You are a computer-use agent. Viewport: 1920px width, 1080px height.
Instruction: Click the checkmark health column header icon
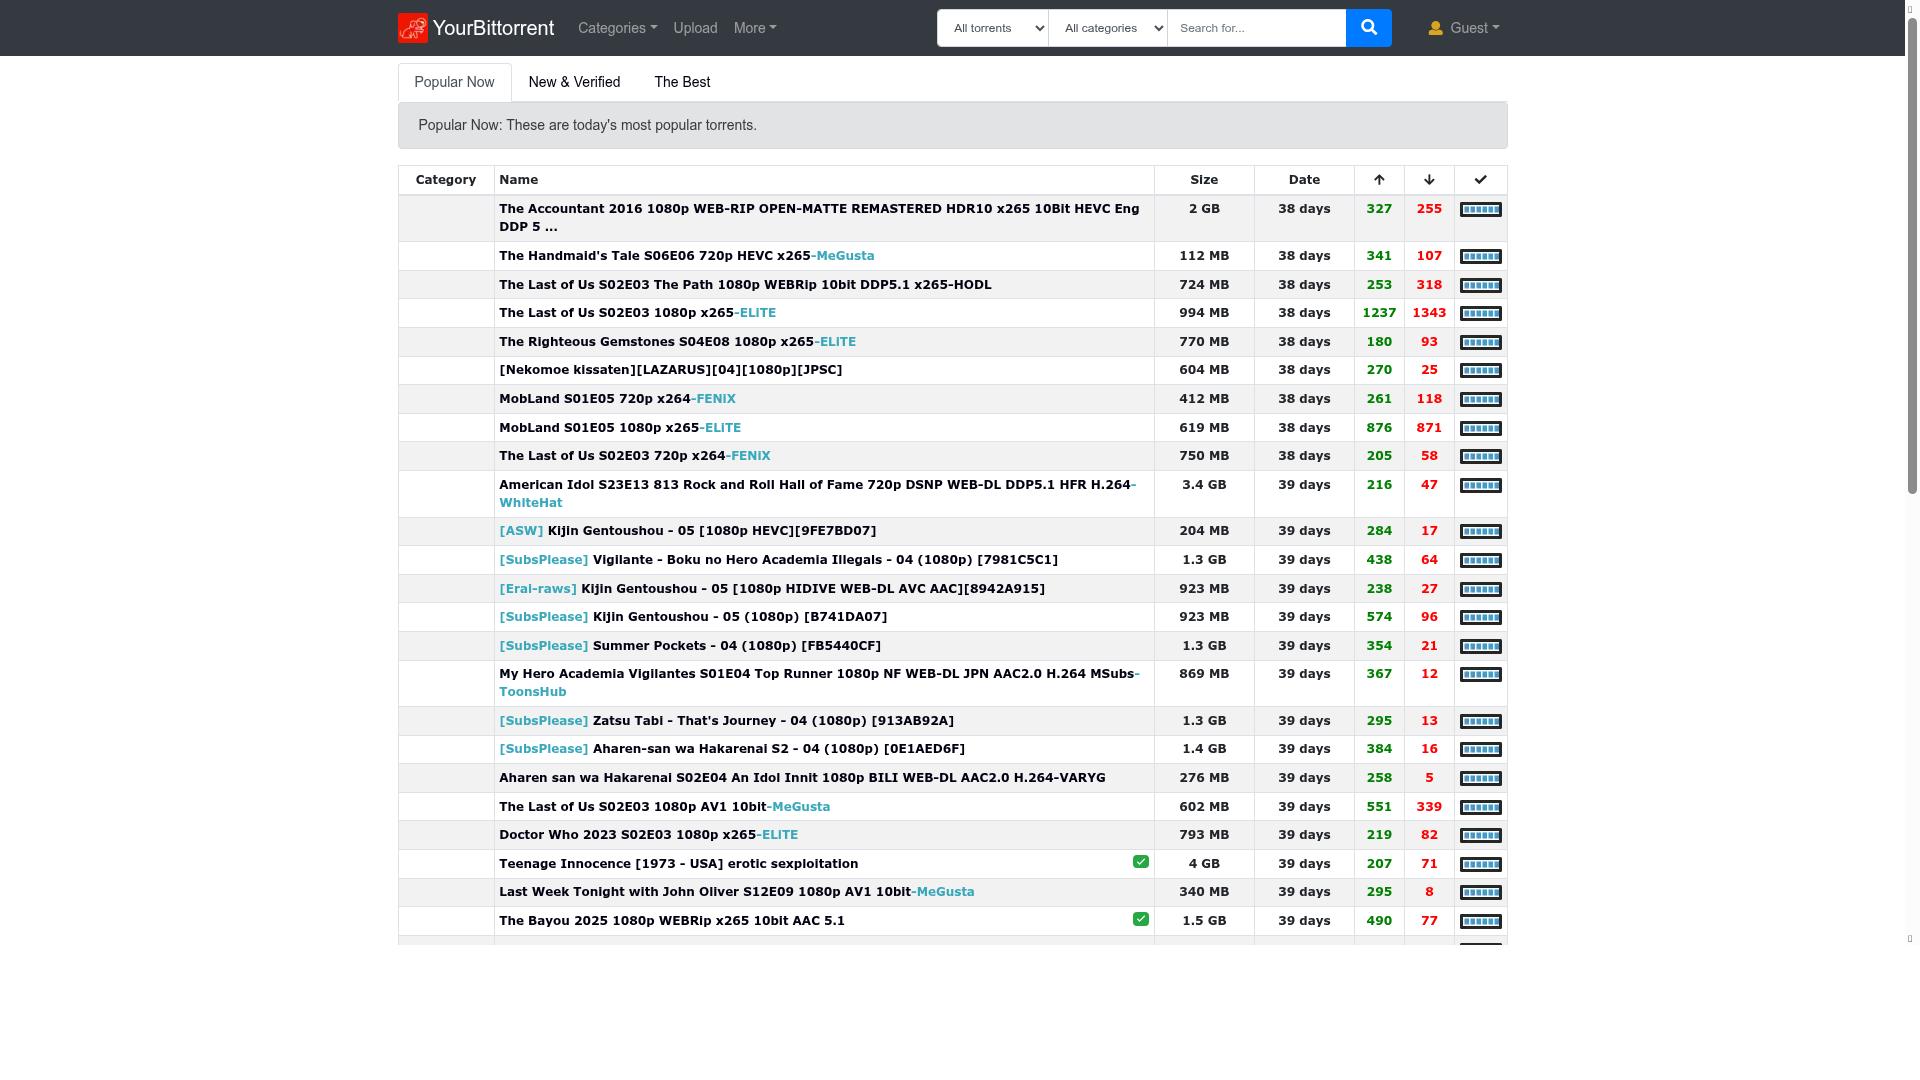click(1480, 179)
